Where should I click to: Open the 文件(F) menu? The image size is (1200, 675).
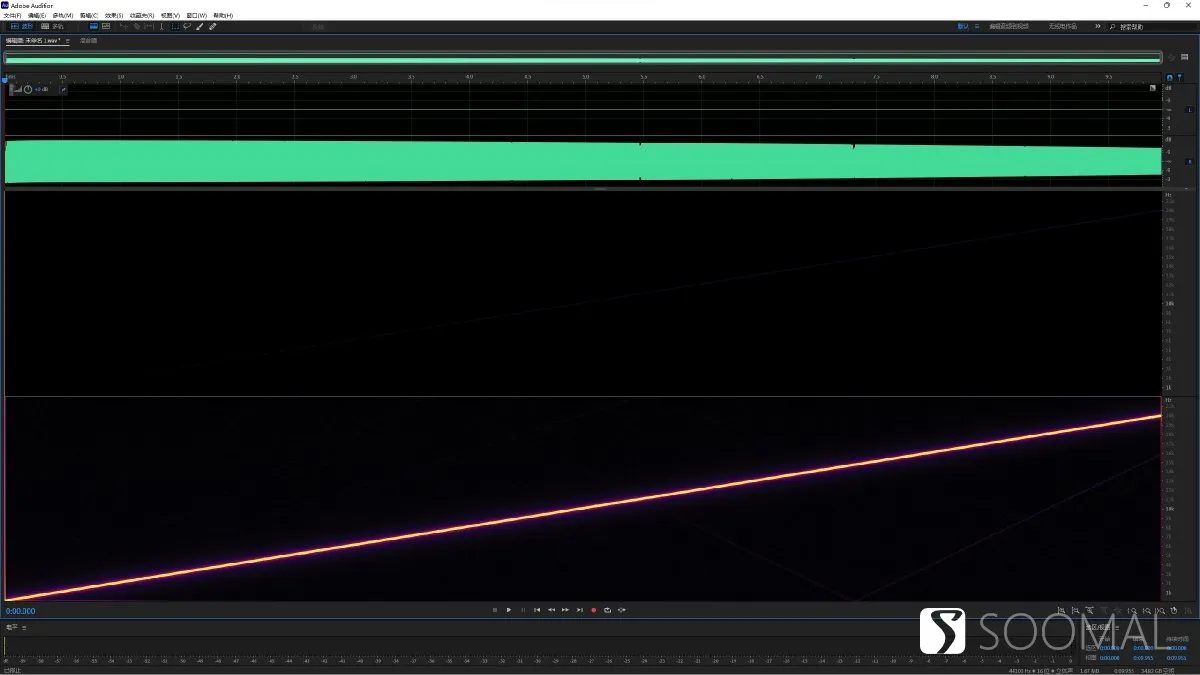tap(12, 16)
